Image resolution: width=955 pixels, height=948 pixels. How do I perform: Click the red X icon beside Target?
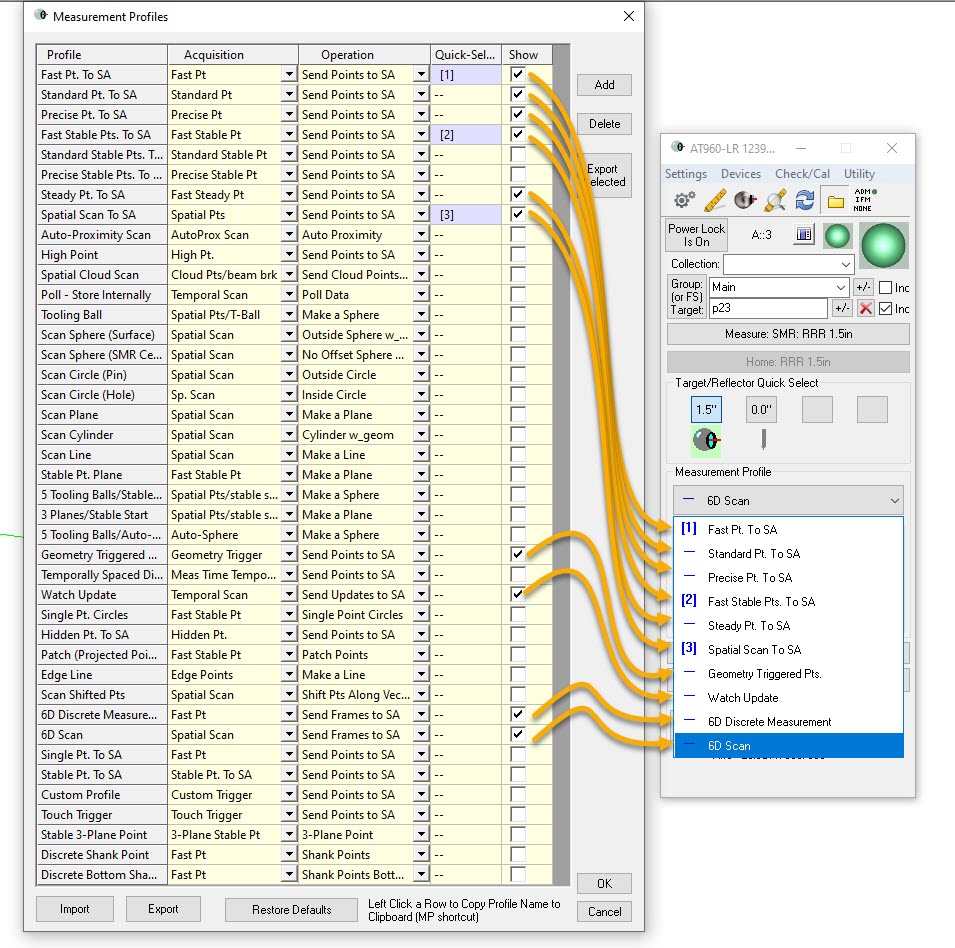866,309
